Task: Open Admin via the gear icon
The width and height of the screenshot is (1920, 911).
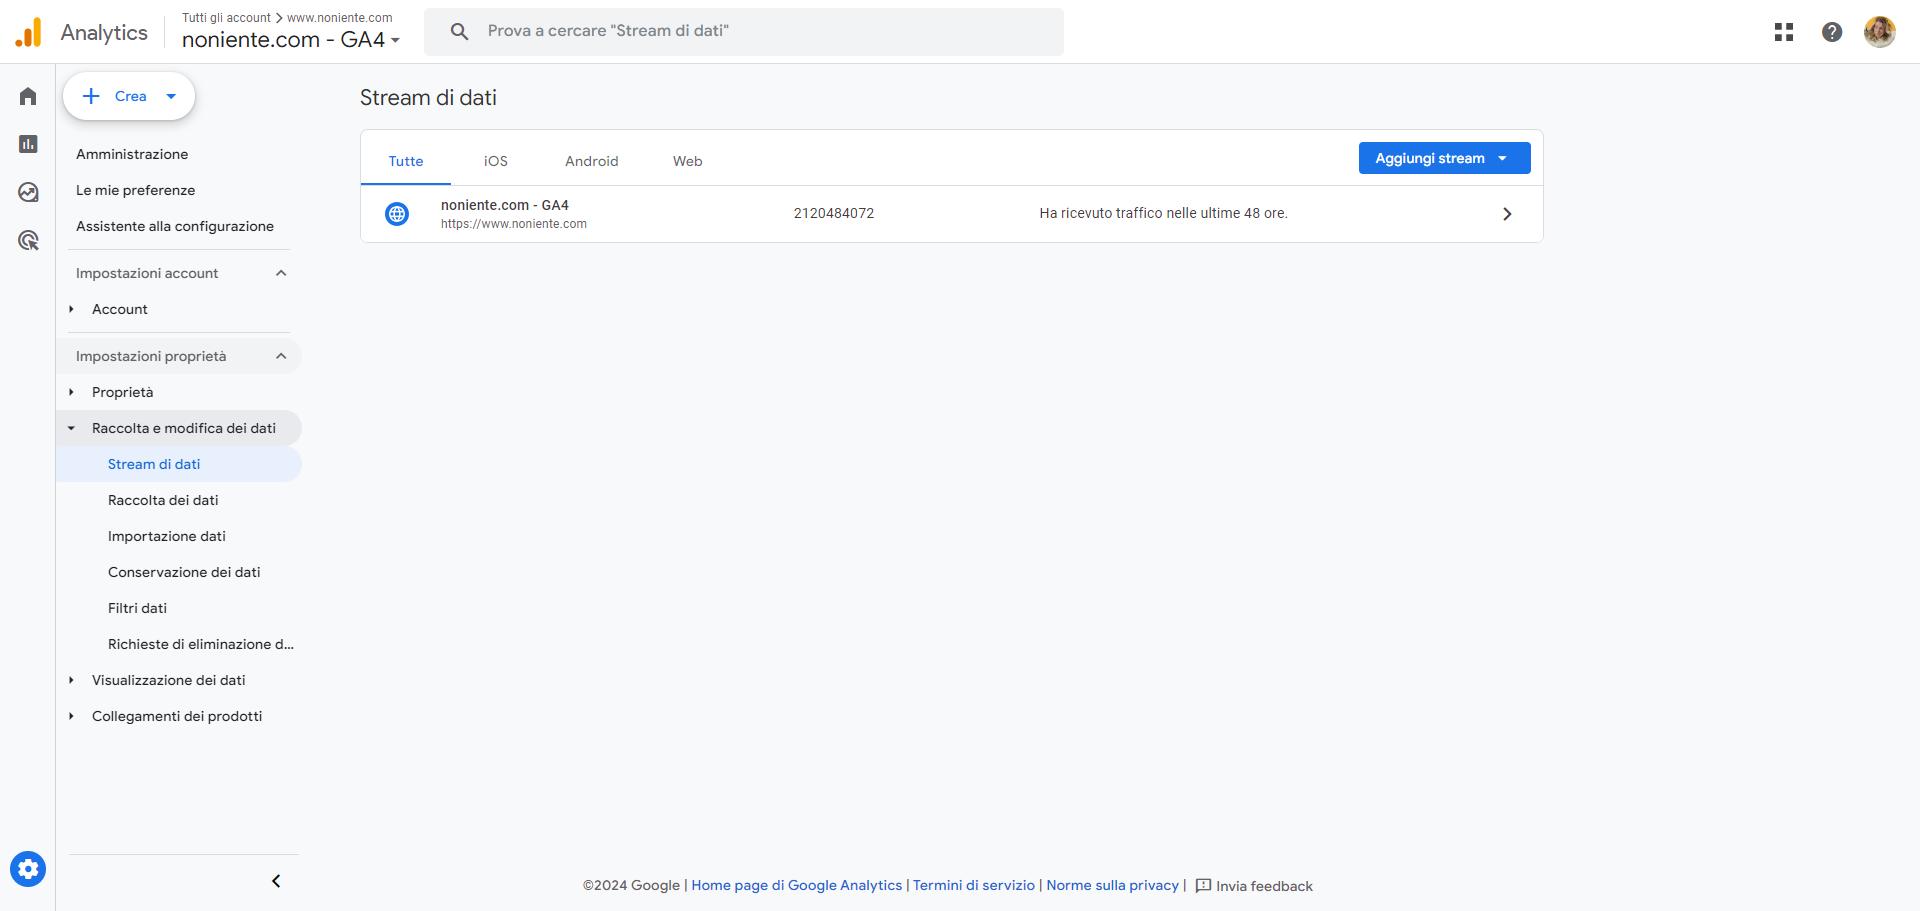Action: (27, 868)
